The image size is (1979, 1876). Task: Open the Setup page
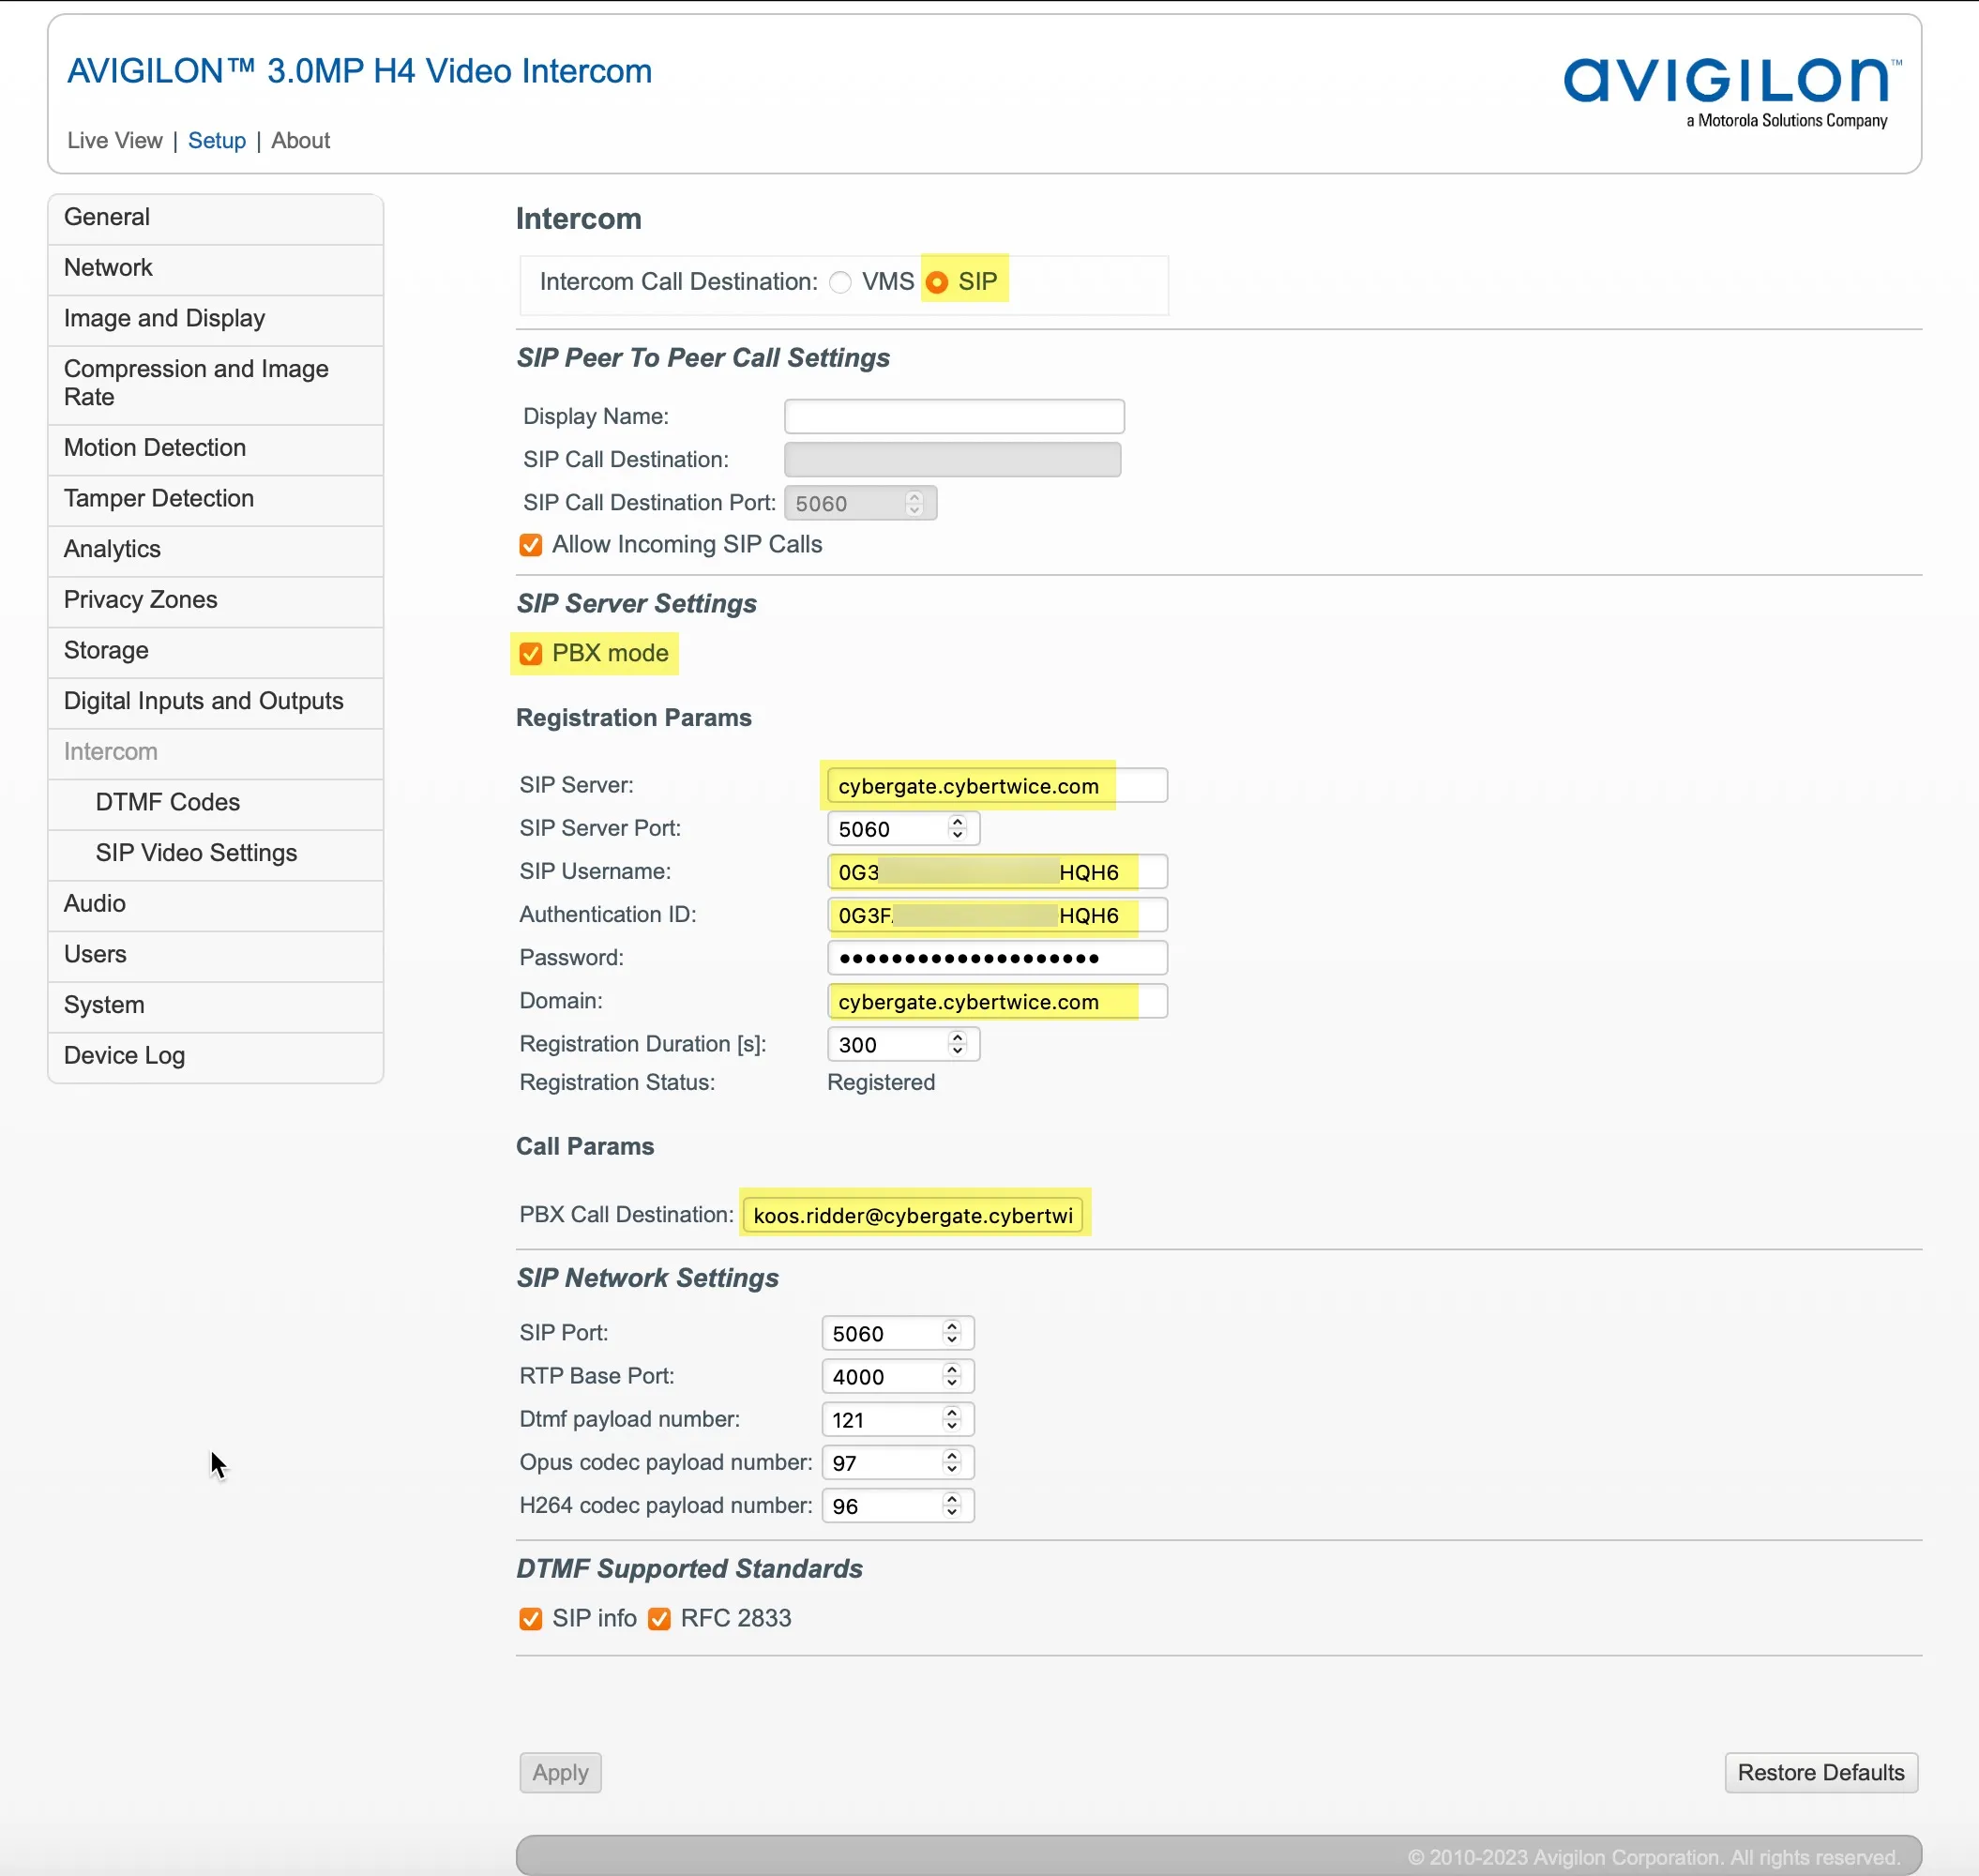pos(217,141)
